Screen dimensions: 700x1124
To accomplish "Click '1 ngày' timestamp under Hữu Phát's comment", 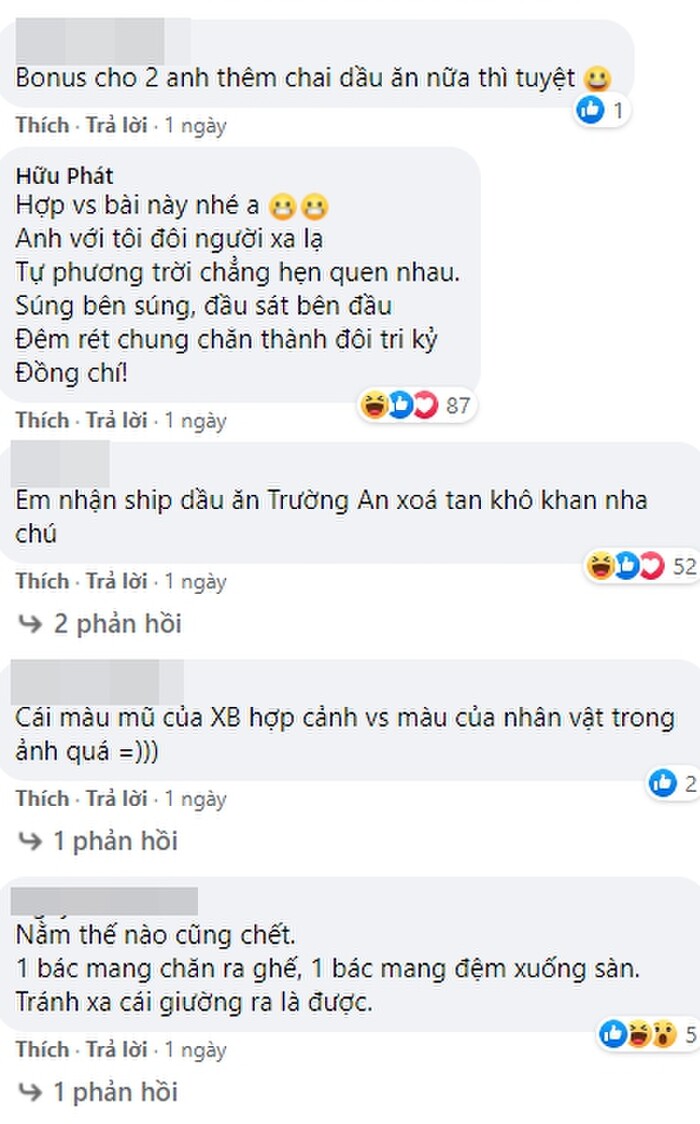I will click(x=196, y=421).
